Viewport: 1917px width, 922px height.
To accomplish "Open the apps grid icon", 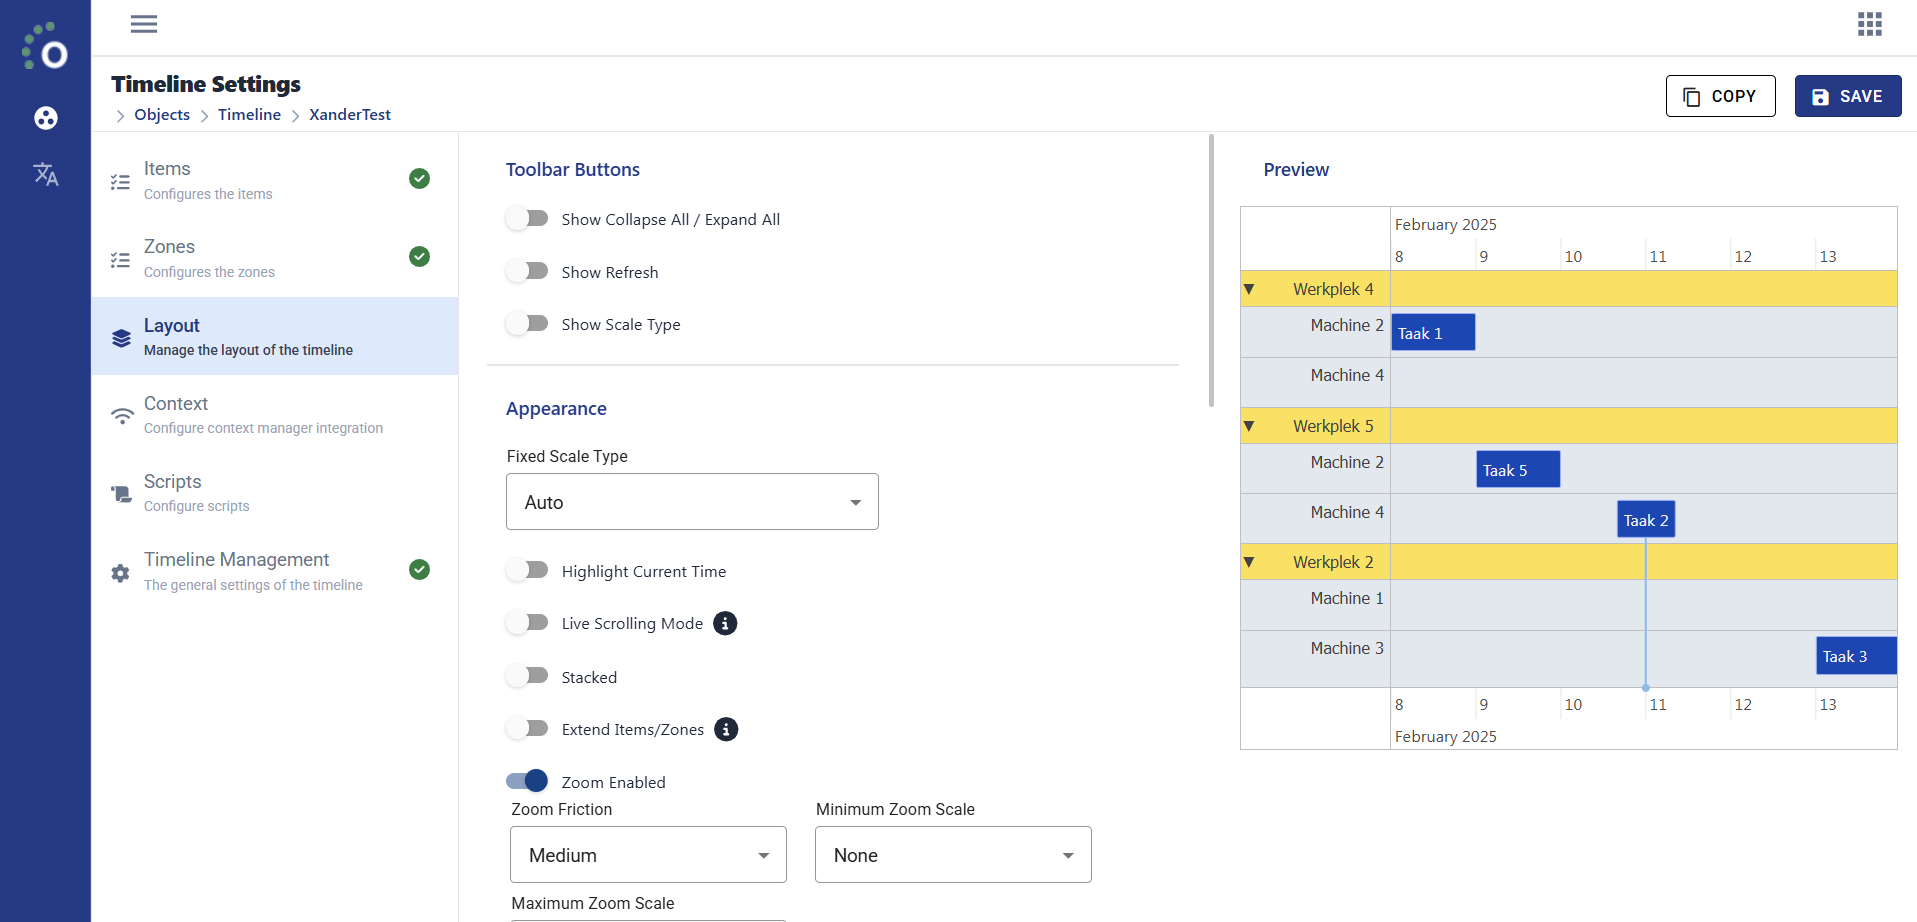I will coord(1869,24).
